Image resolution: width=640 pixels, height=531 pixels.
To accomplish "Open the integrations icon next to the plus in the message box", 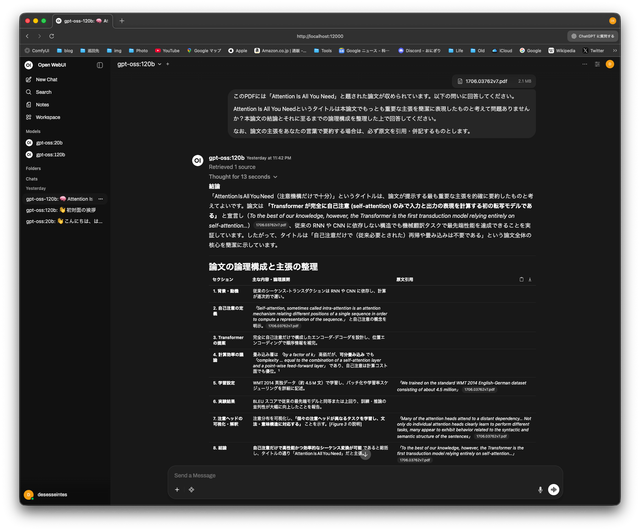I will click(x=191, y=490).
